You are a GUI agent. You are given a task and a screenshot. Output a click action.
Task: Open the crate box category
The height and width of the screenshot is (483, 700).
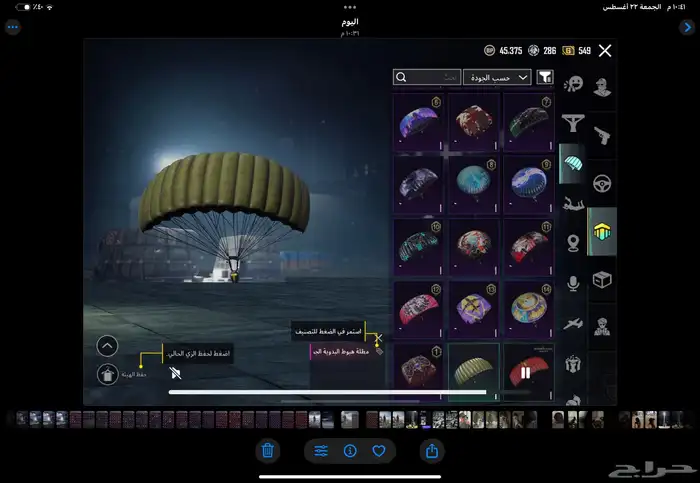(x=602, y=280)
